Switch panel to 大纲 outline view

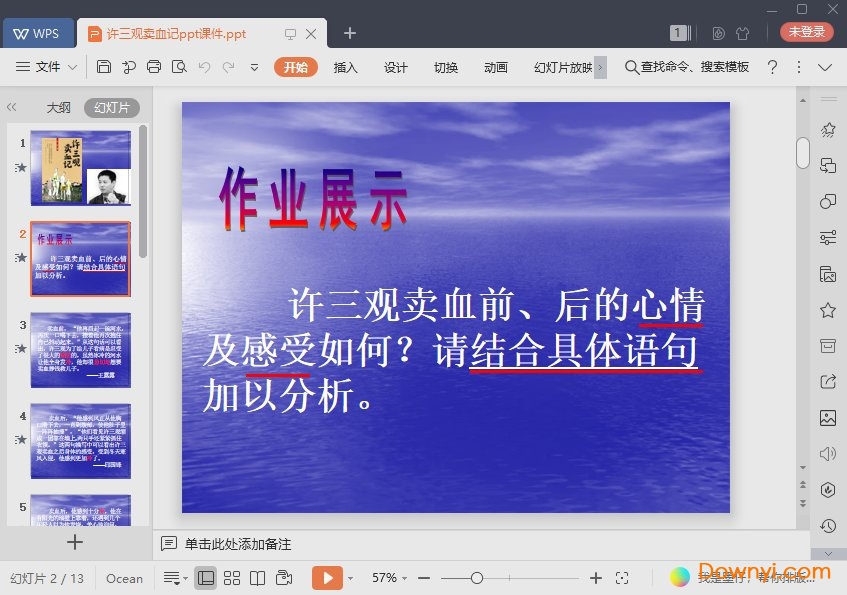click(x=58, y=108)
